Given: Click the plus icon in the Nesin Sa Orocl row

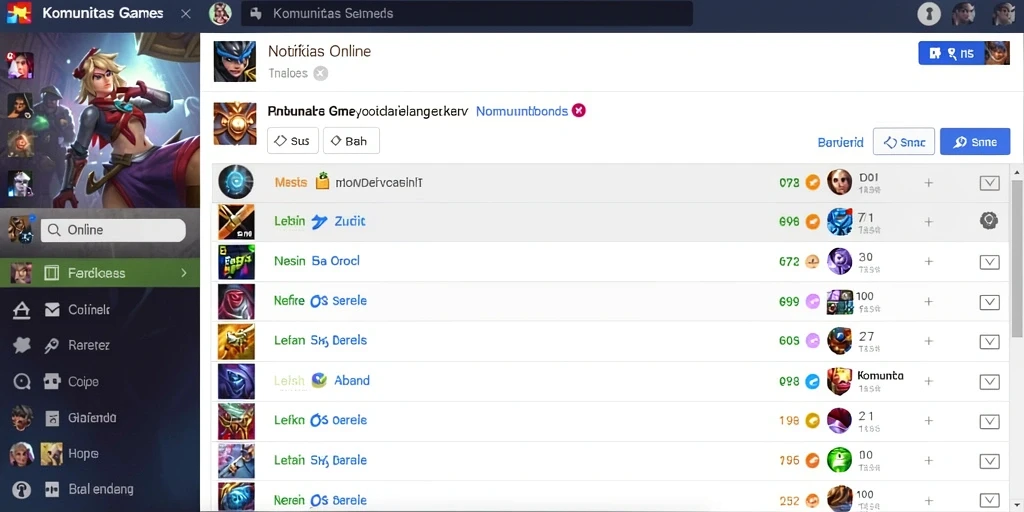Looking at the screenshot, I should click(x=928, y=261).
